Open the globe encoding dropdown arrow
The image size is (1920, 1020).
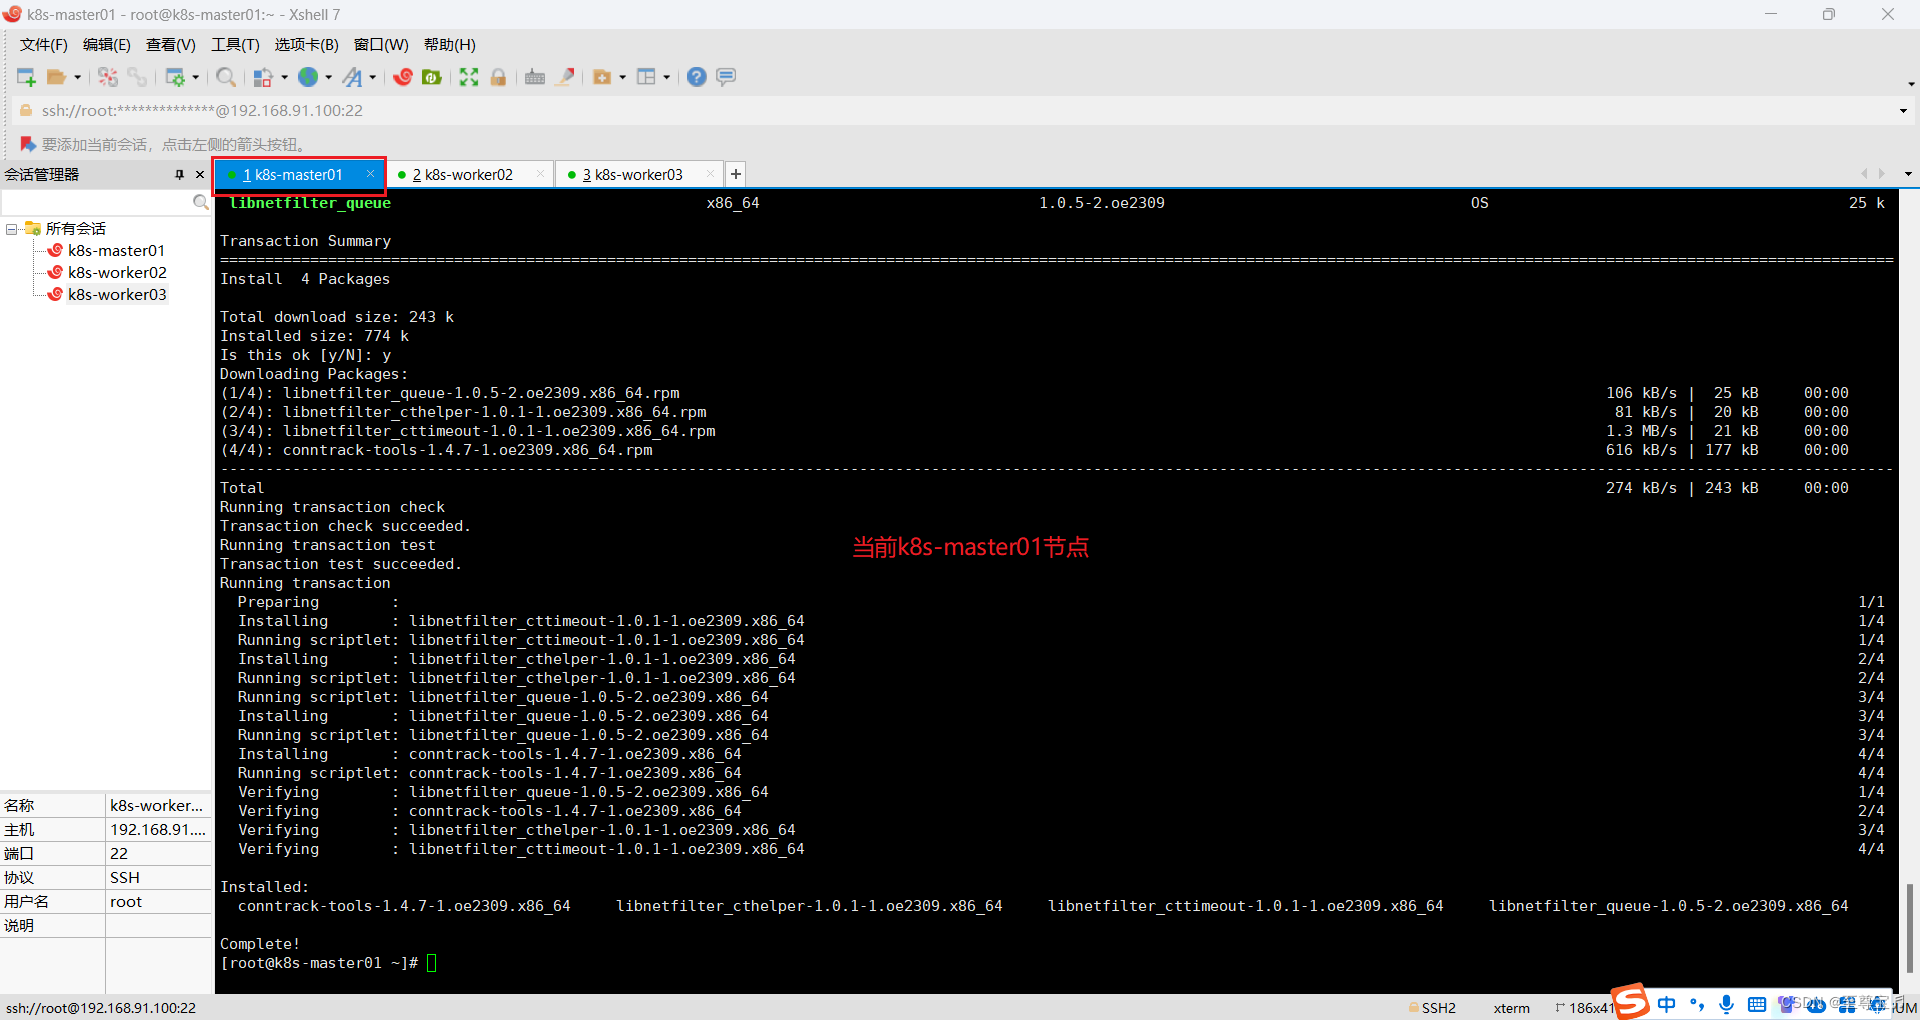click(328, 77)
